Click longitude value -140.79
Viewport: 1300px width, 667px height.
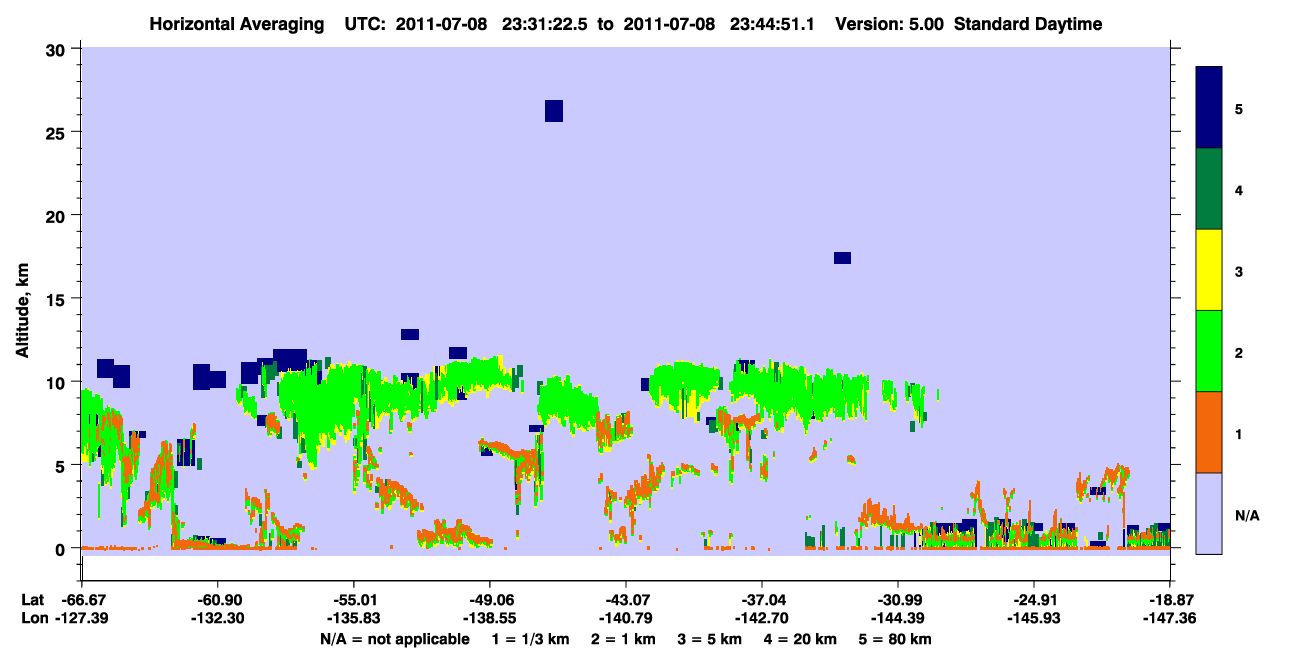pos(625,619)
